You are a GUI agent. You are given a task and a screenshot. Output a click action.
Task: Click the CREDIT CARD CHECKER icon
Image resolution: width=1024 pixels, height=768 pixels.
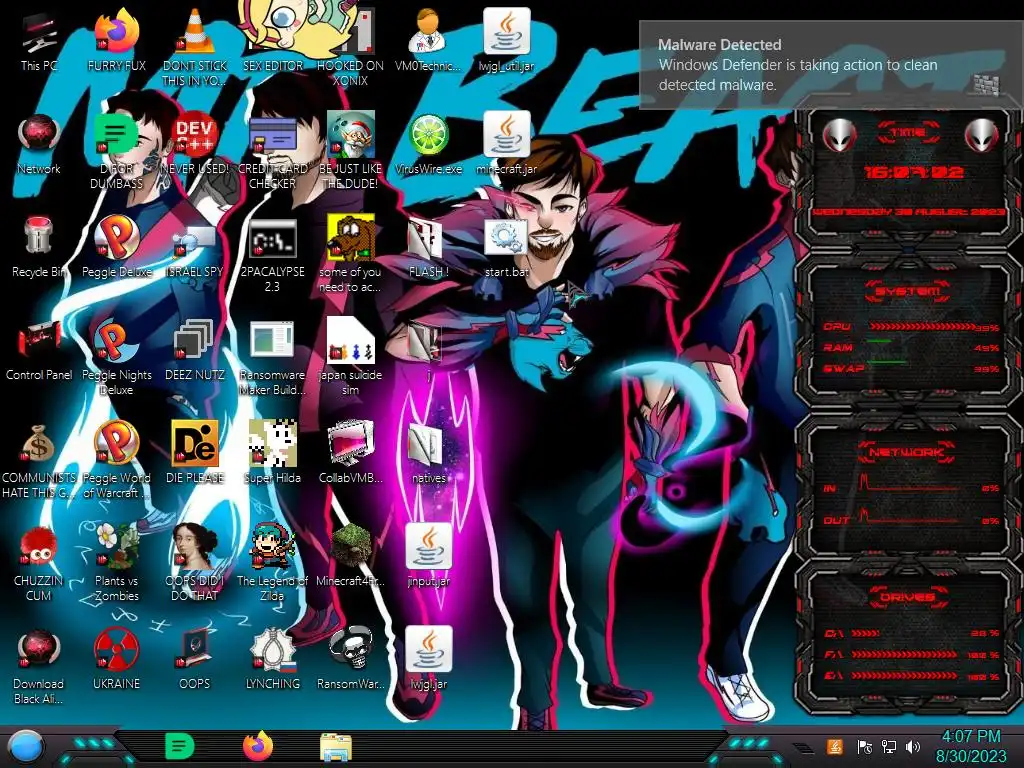coord(272,152)
